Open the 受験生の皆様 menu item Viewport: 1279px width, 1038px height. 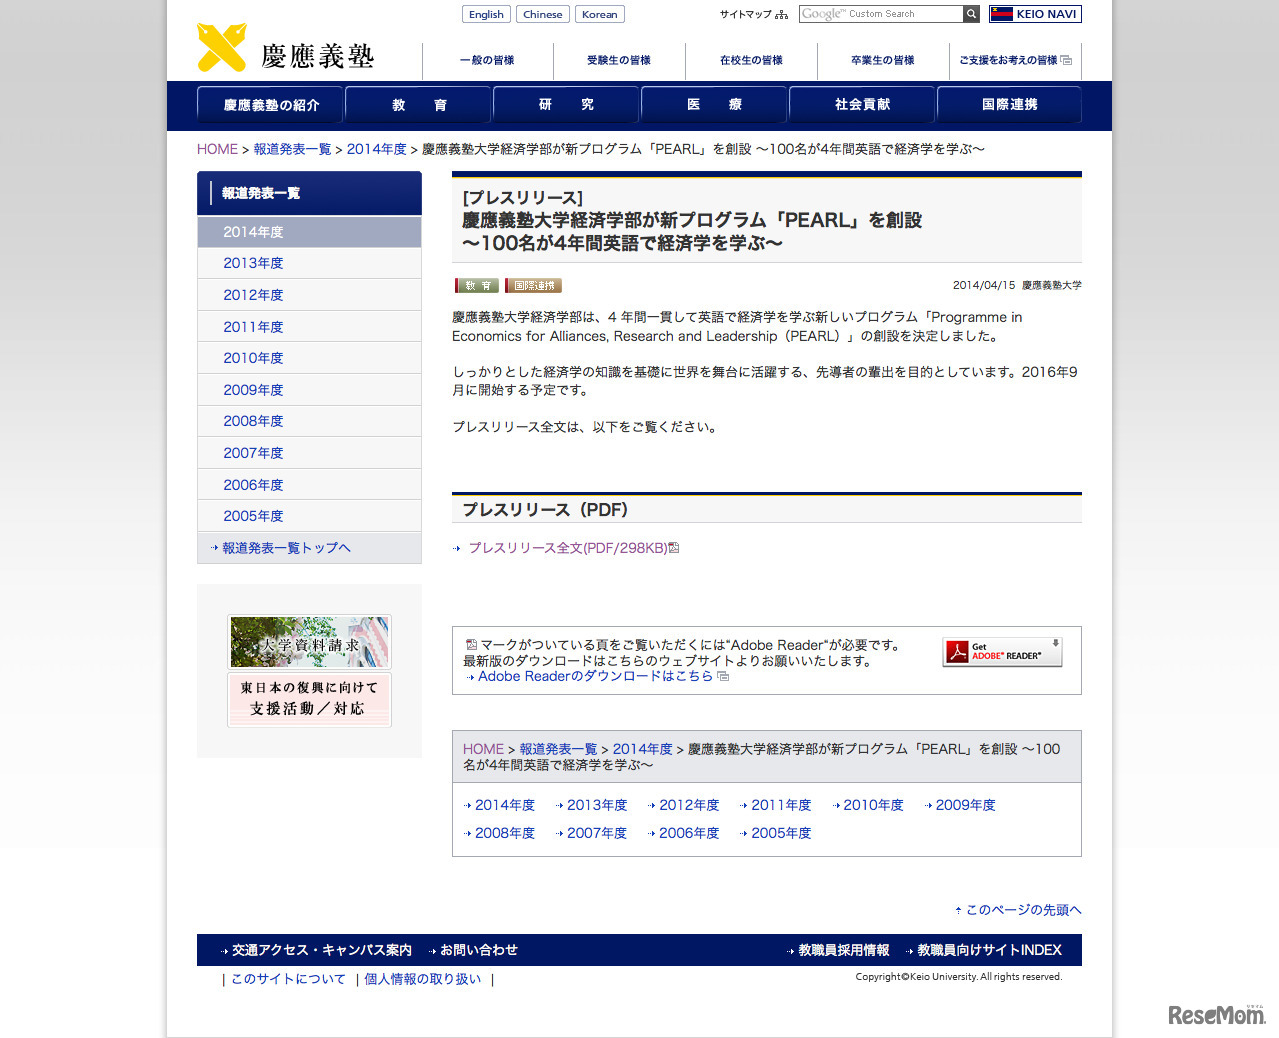(x=618, y=60)
